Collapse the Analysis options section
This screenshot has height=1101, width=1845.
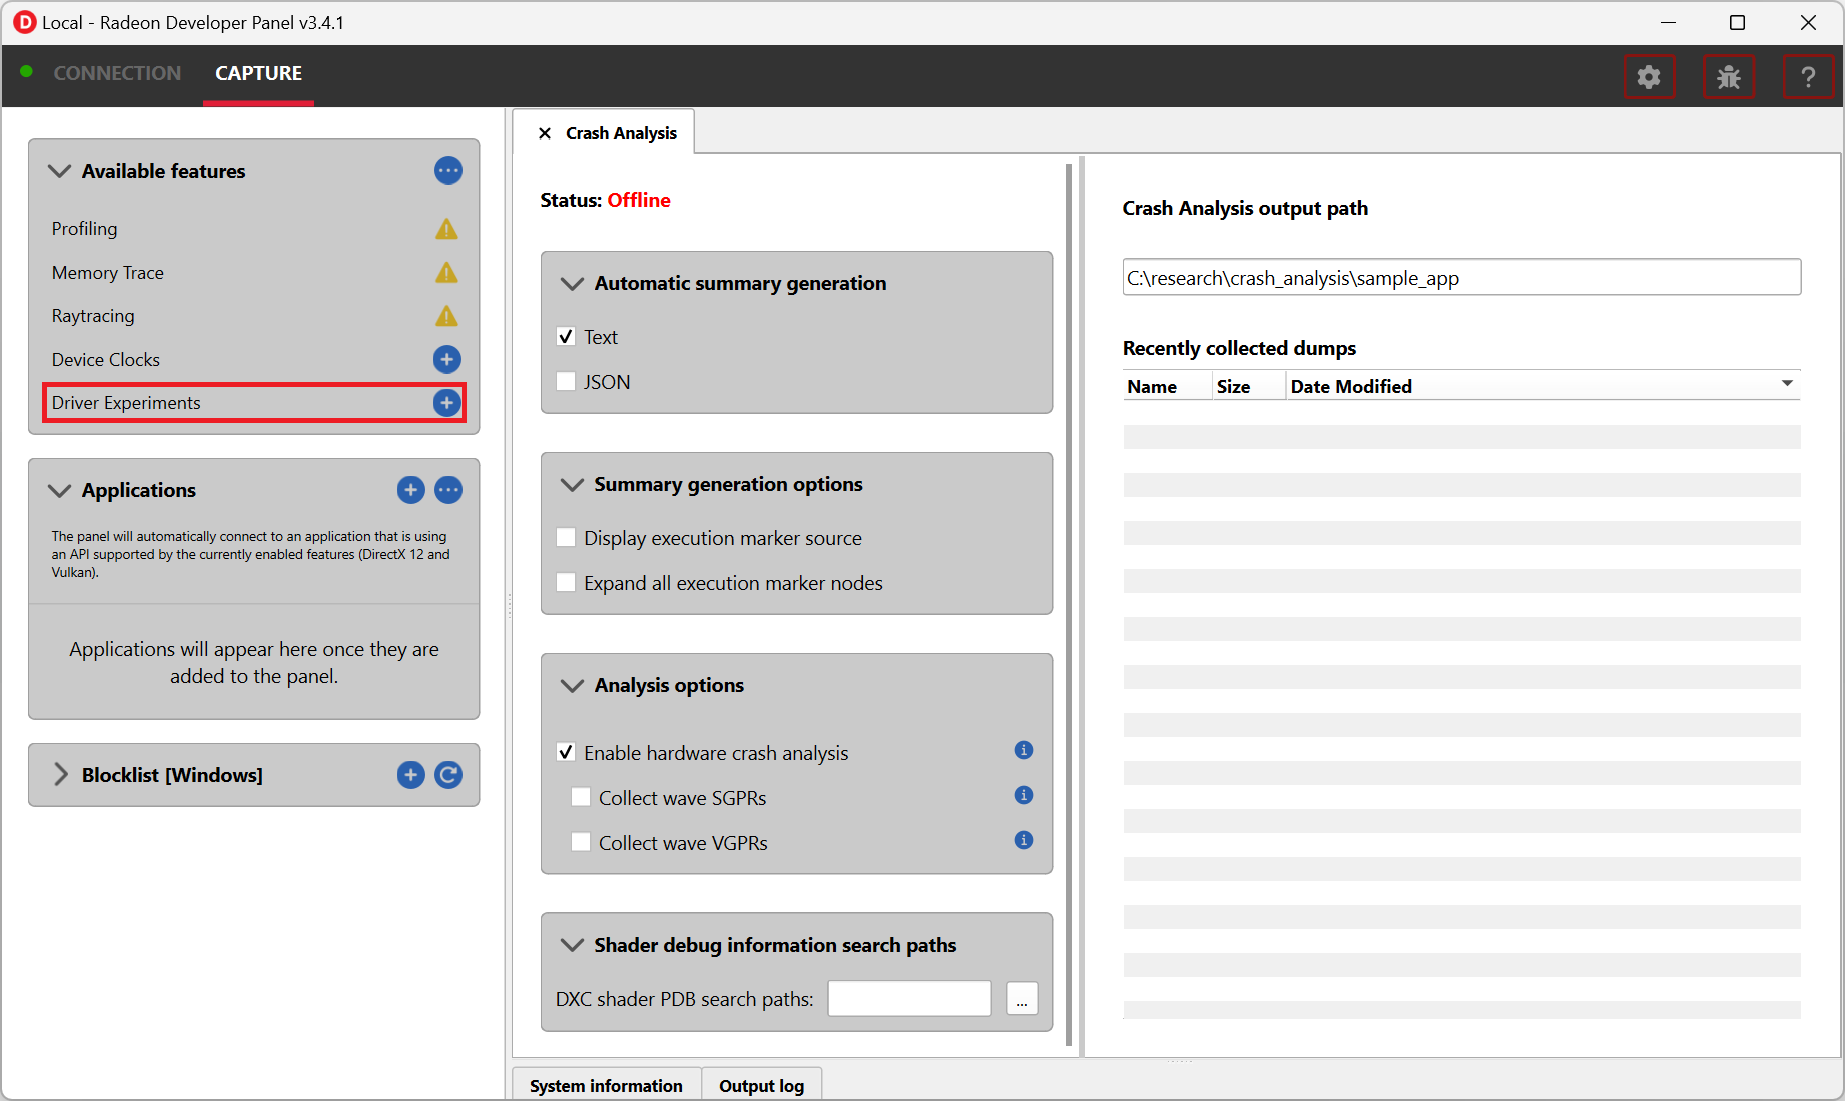pos(572,686)
